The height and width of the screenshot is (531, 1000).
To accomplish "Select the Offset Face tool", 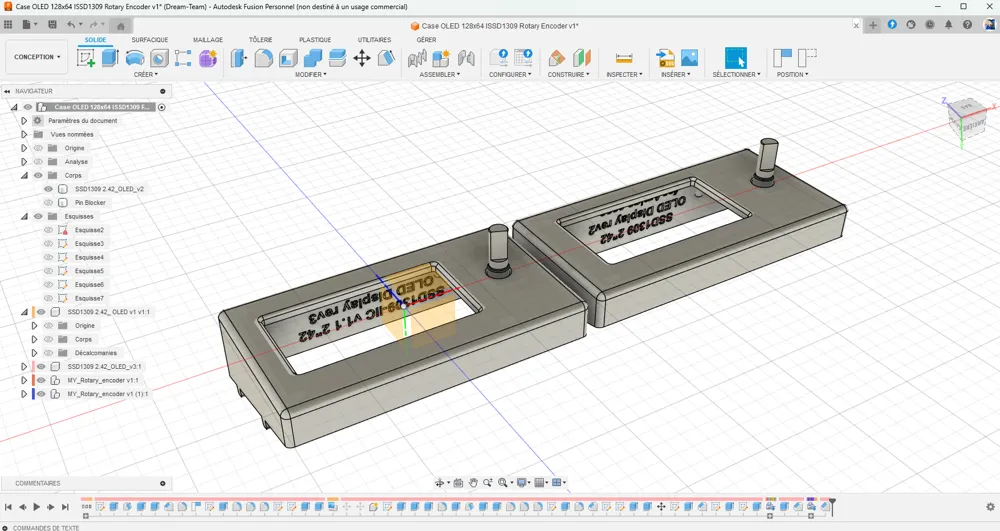I will click(x=337, y=58).
